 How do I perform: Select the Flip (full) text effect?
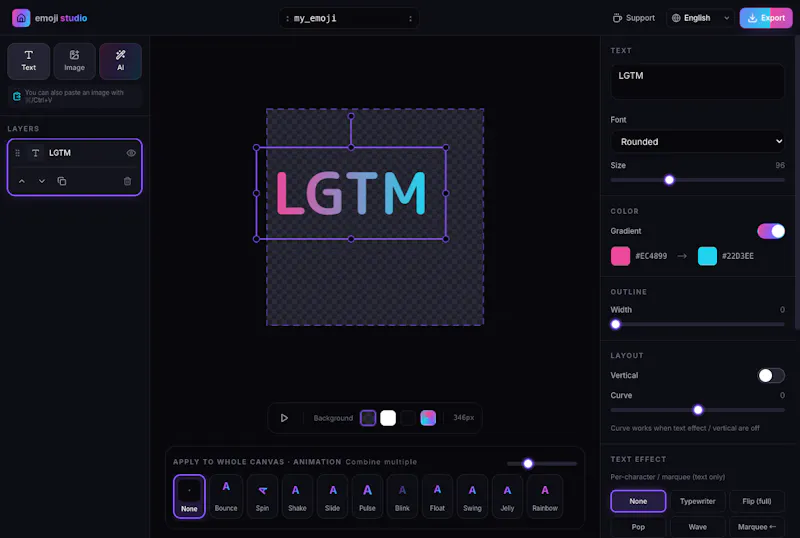coord(757,501)
